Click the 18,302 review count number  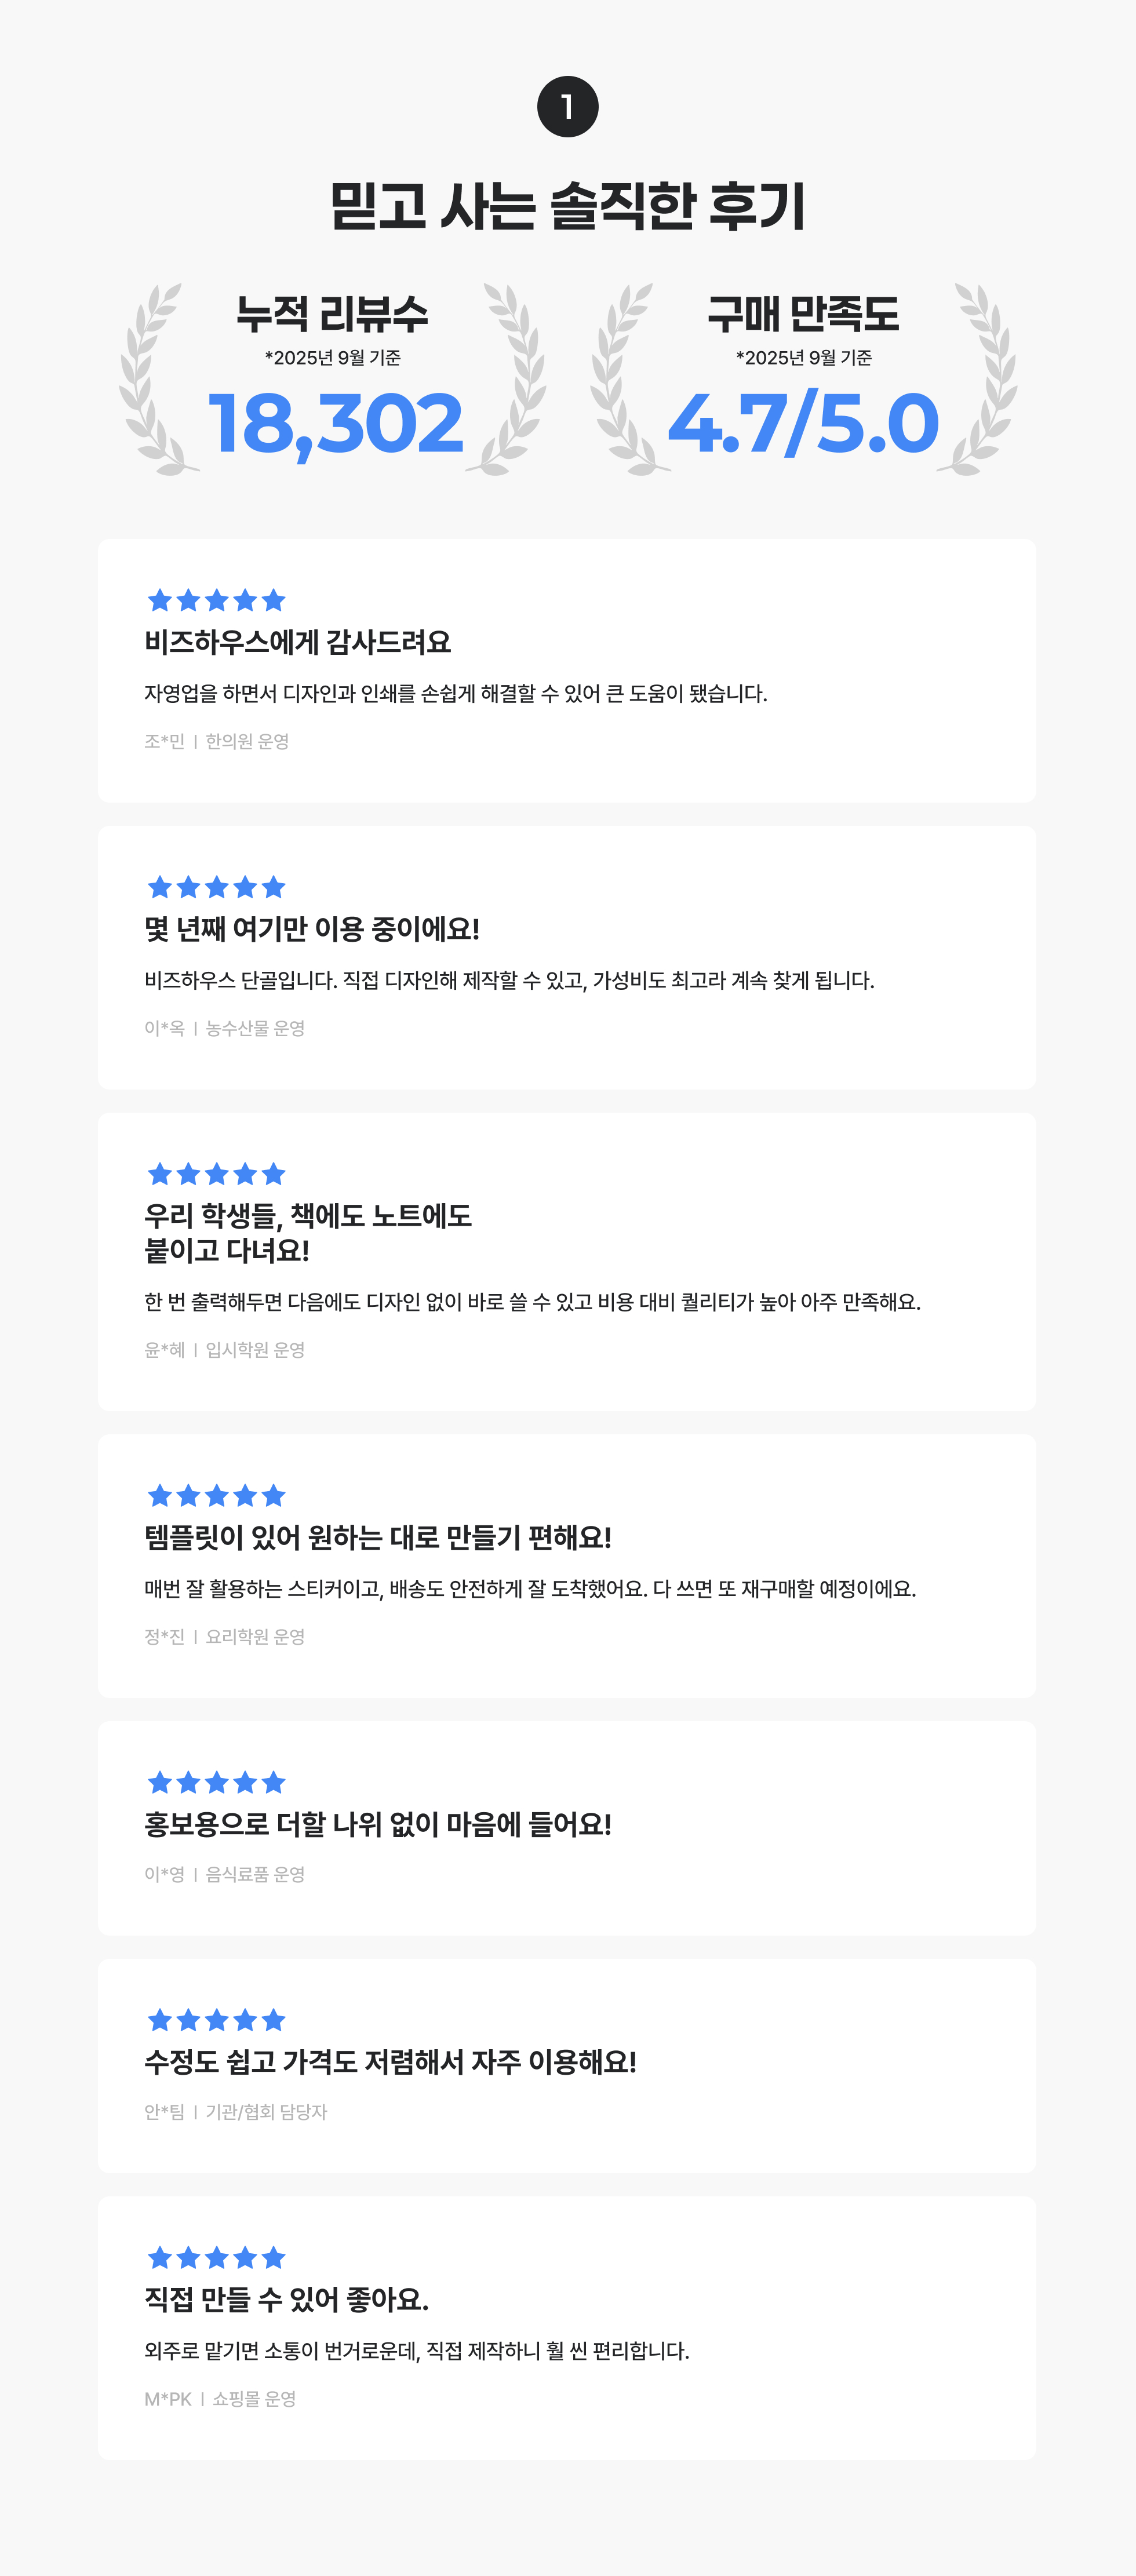tap(335, 424)
